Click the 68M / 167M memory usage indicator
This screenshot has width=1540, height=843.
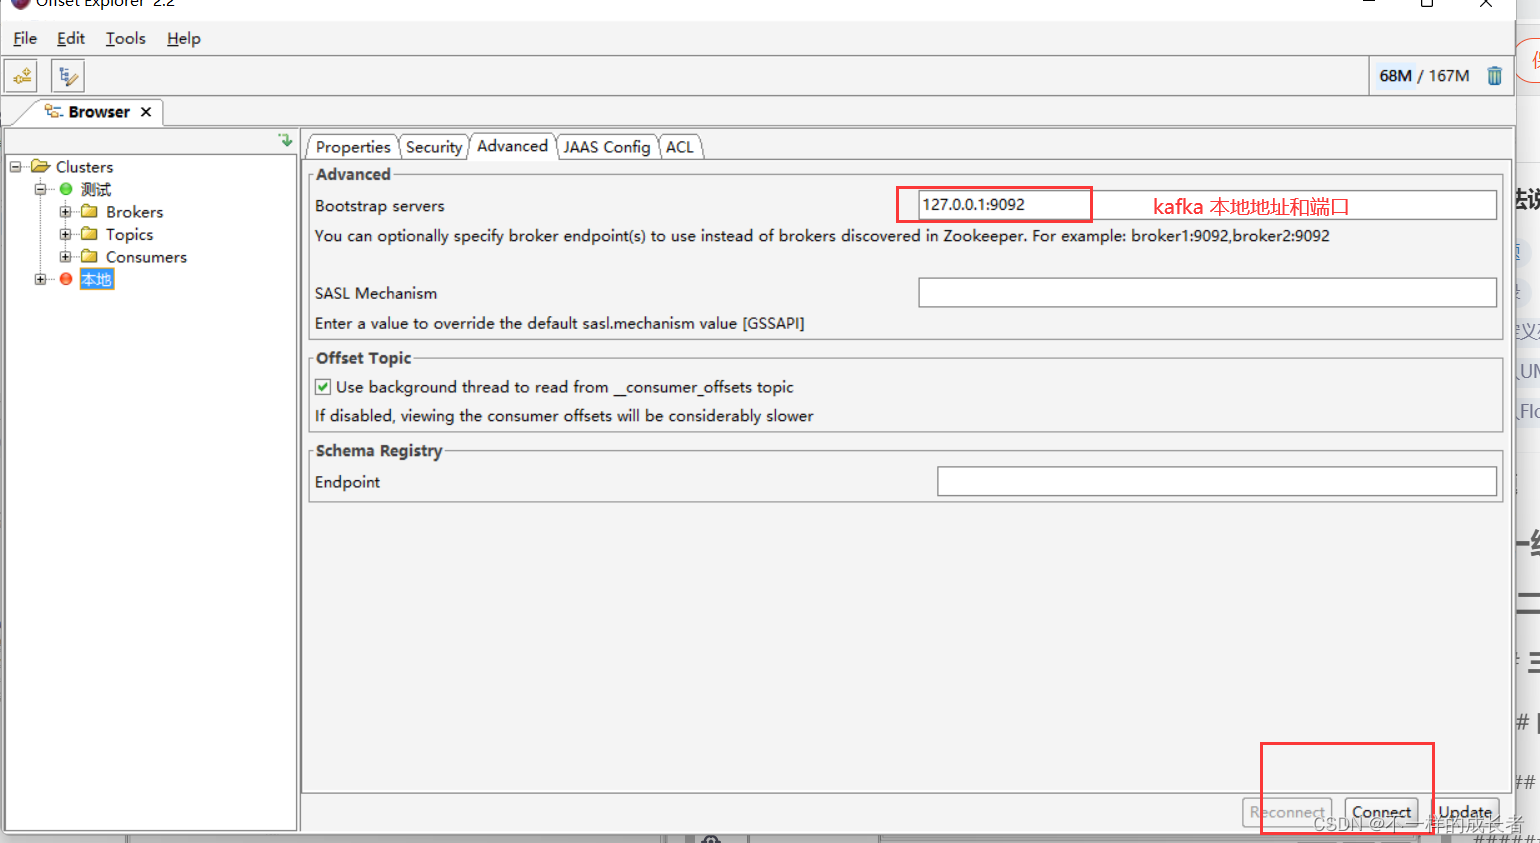[1424, 75]
